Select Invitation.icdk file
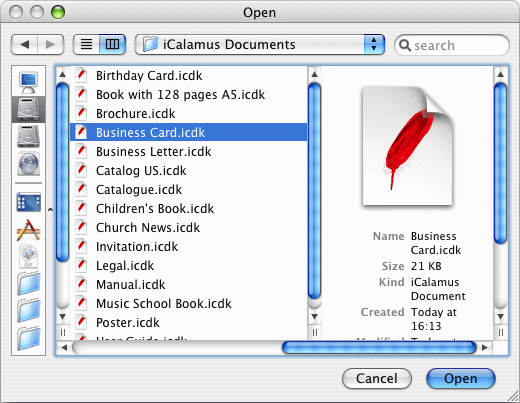Screen dimensions: 520x403 (188, 247)
